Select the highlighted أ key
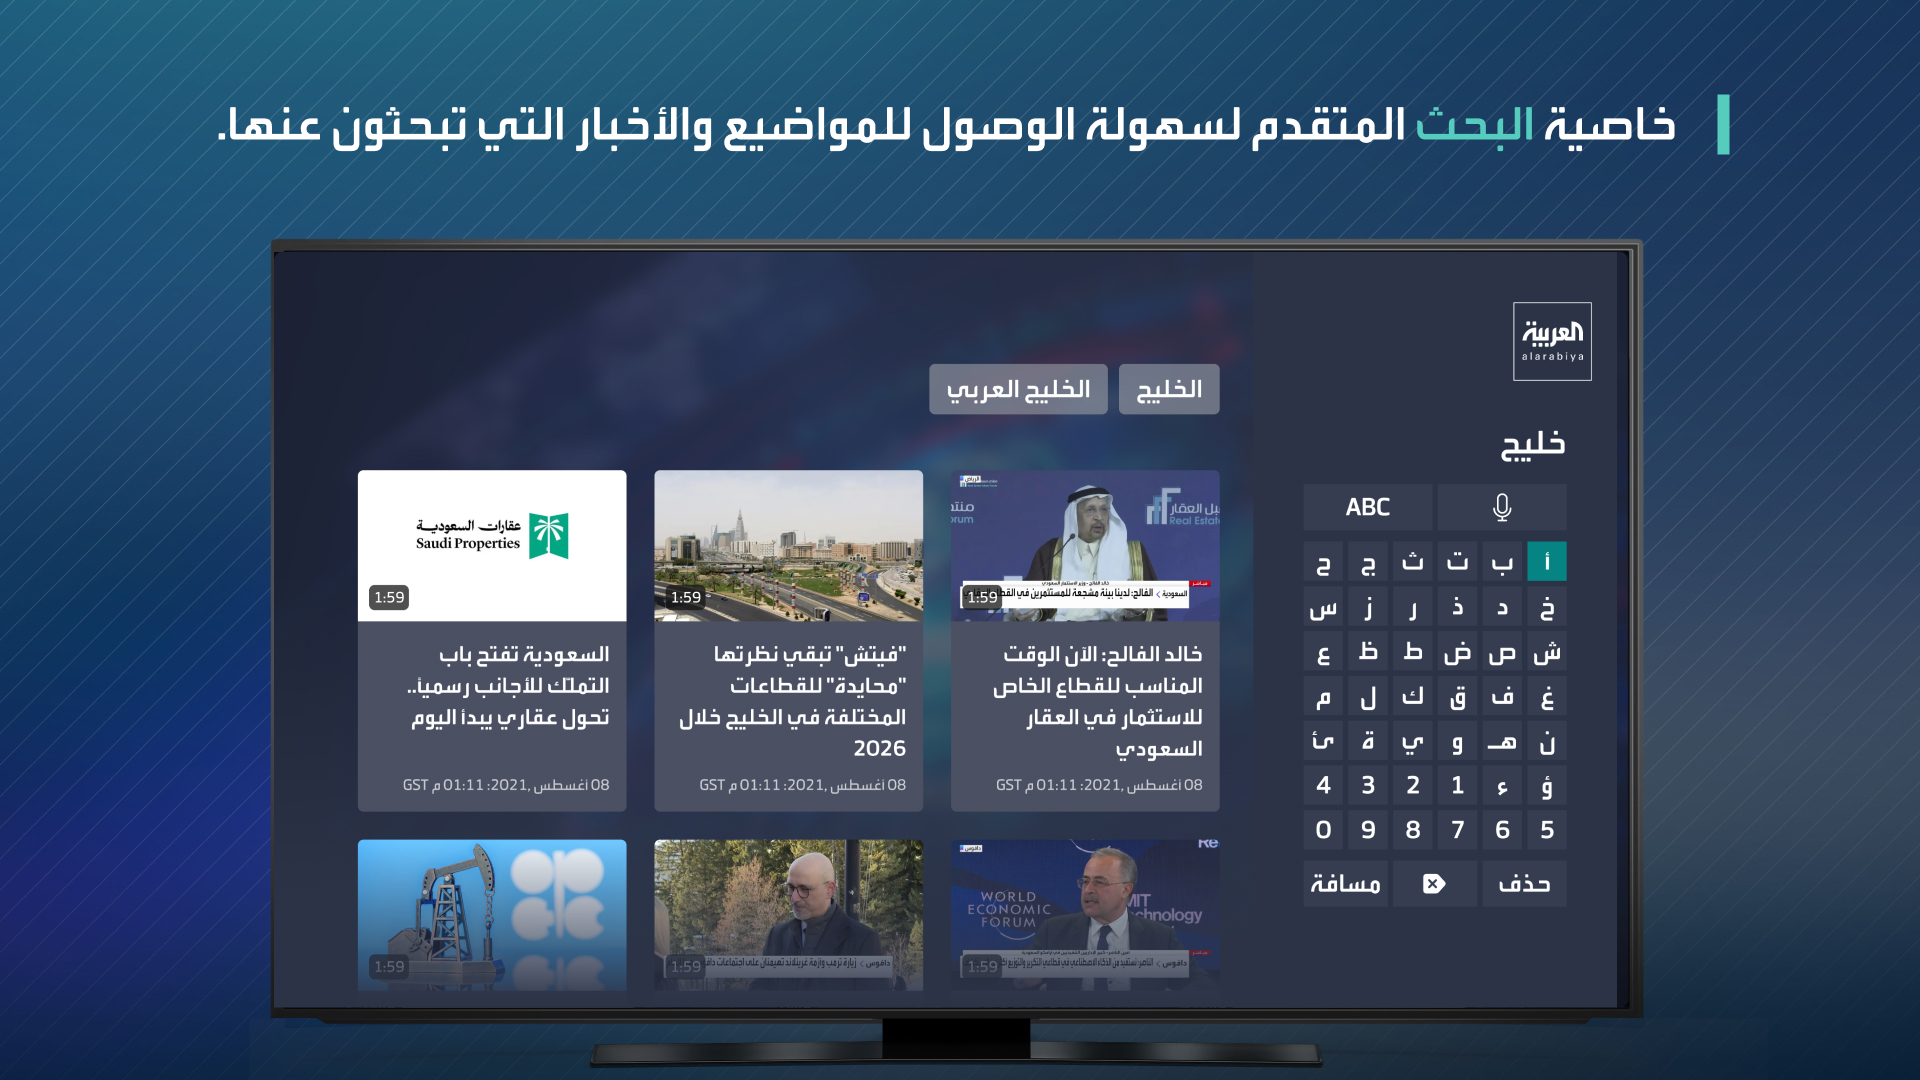 point(1547,562)
